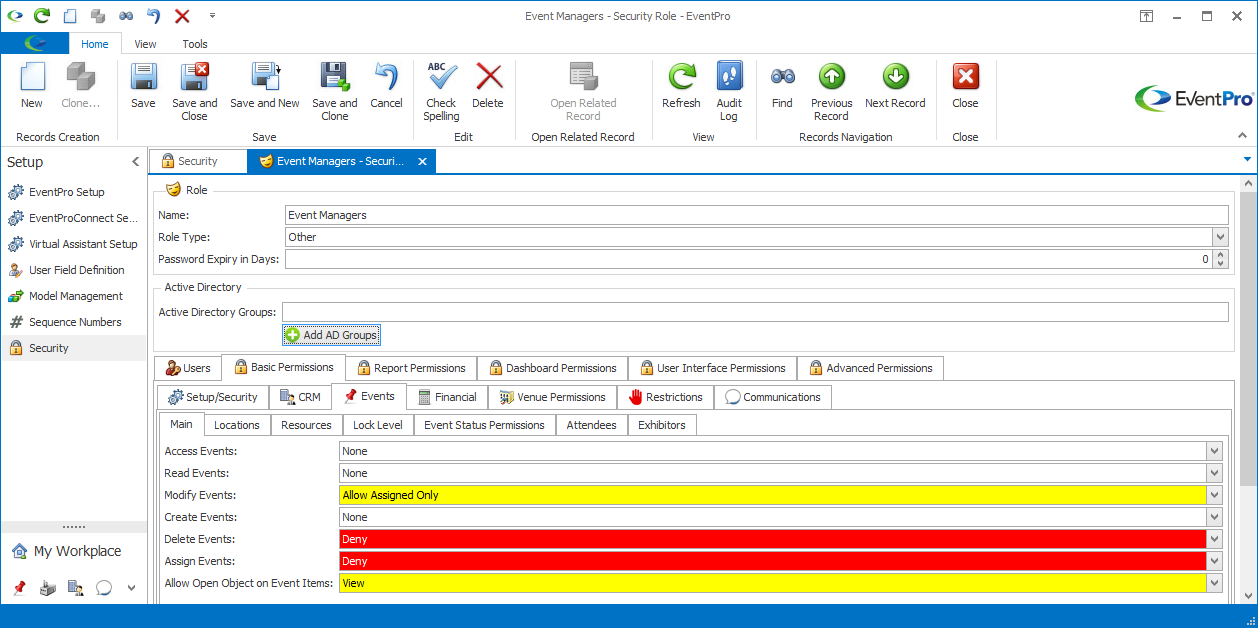The image size is (1258, 628).
Task: Click Save and Close in the ribbon
Action: pos(194,91)
